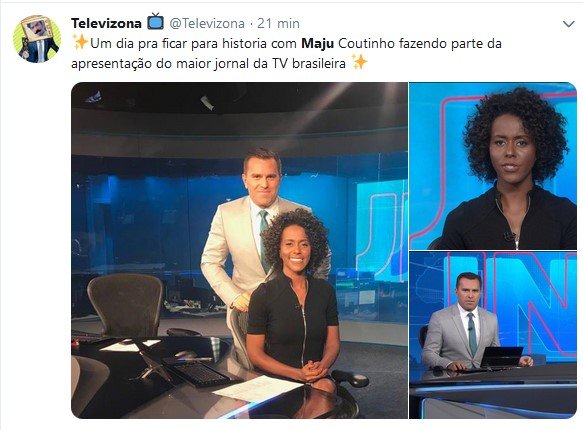
Task: Open the close-up photo of curly-haired presenter
Action: (493, 166)
